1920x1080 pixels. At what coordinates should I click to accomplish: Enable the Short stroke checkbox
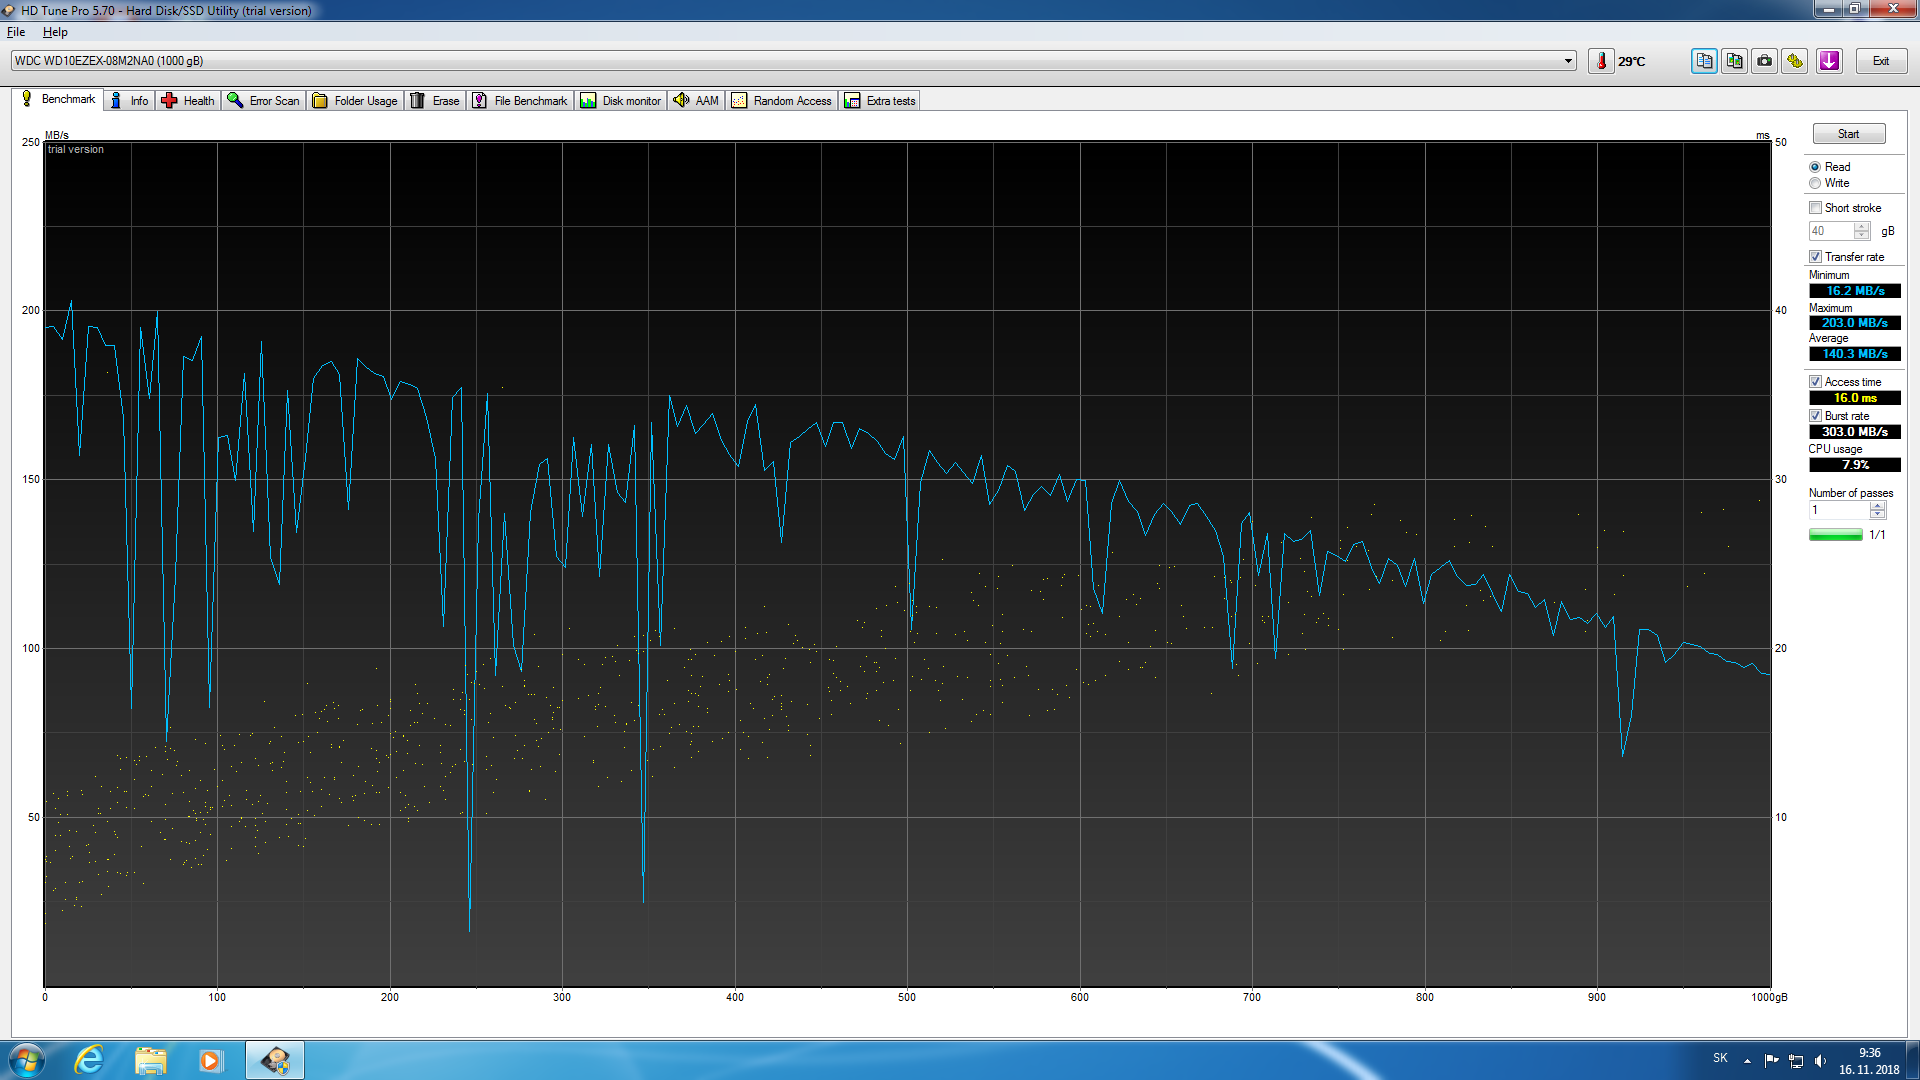pos(1815,208)
